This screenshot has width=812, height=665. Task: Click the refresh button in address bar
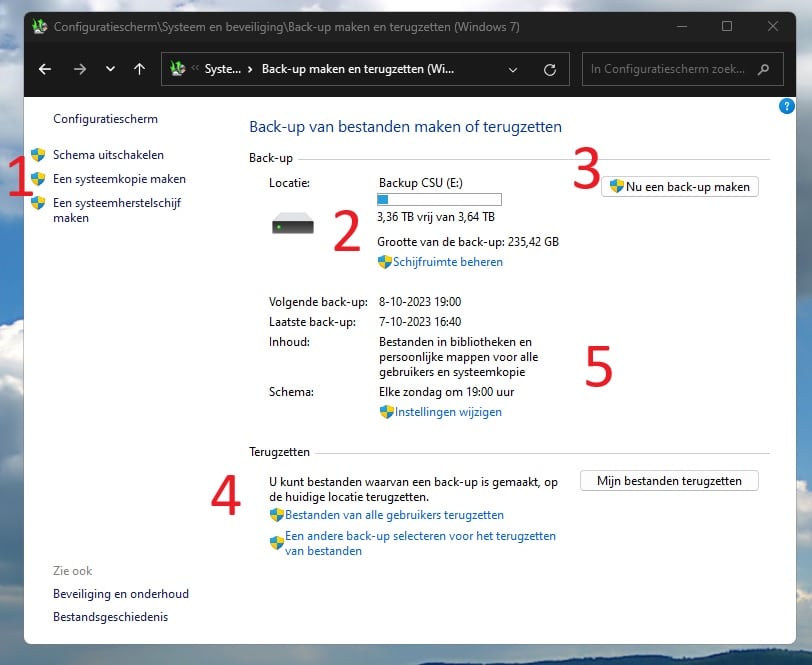click(x=549, y=70)
